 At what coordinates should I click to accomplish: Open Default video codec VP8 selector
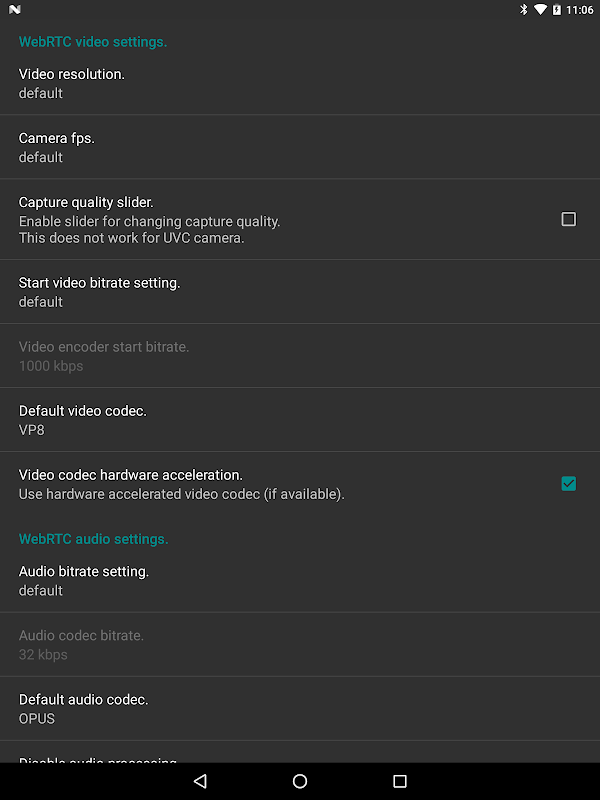[x=300, y=420]
